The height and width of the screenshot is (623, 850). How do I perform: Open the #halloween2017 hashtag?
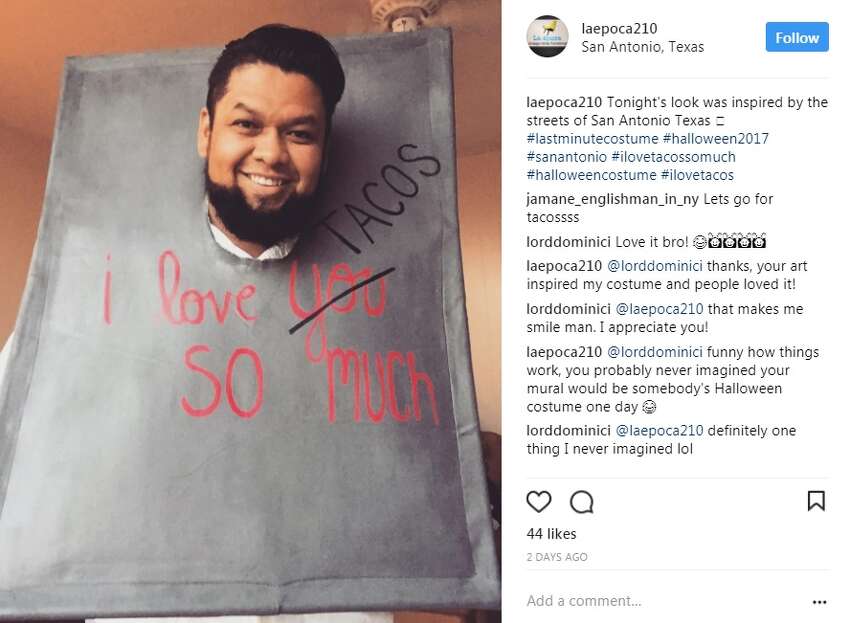[716, 139]
